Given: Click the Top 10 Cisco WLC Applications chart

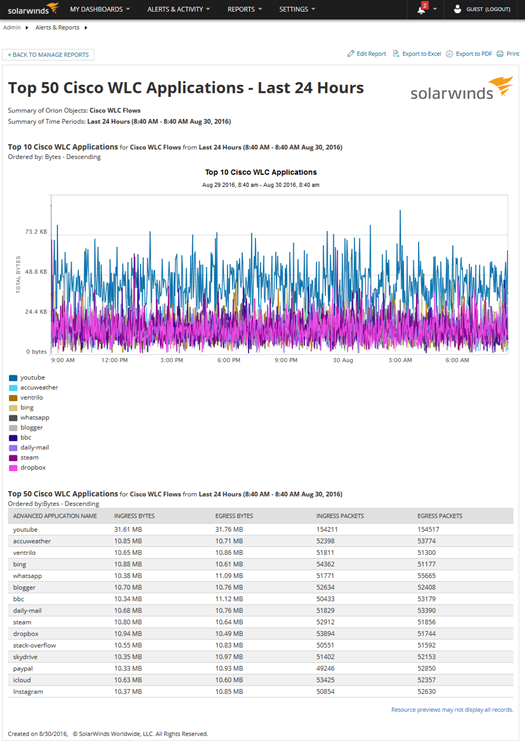Looking at the screenshot, I should [x=279, y=274].
